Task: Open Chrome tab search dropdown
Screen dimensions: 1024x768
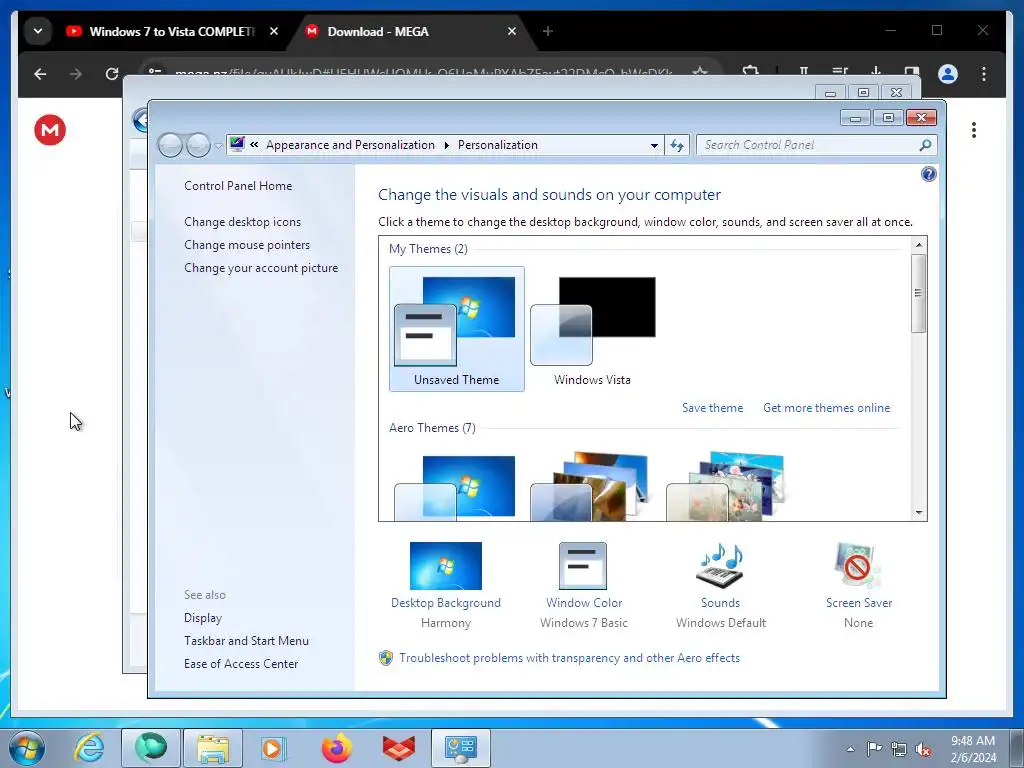Action: point(38,31)
